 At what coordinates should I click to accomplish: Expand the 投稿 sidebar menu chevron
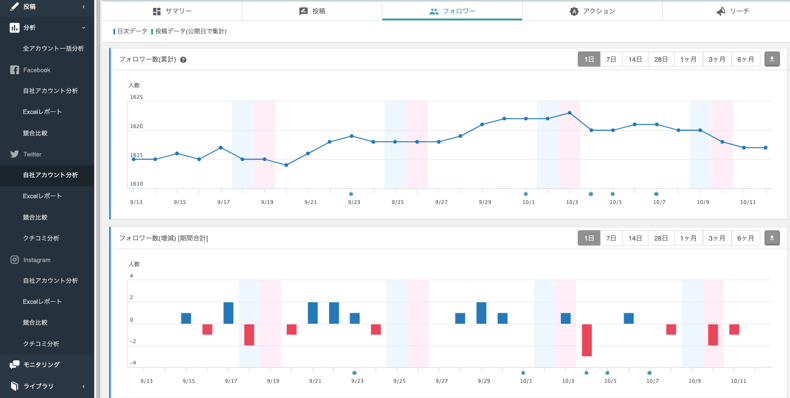[x=84, y=7]
